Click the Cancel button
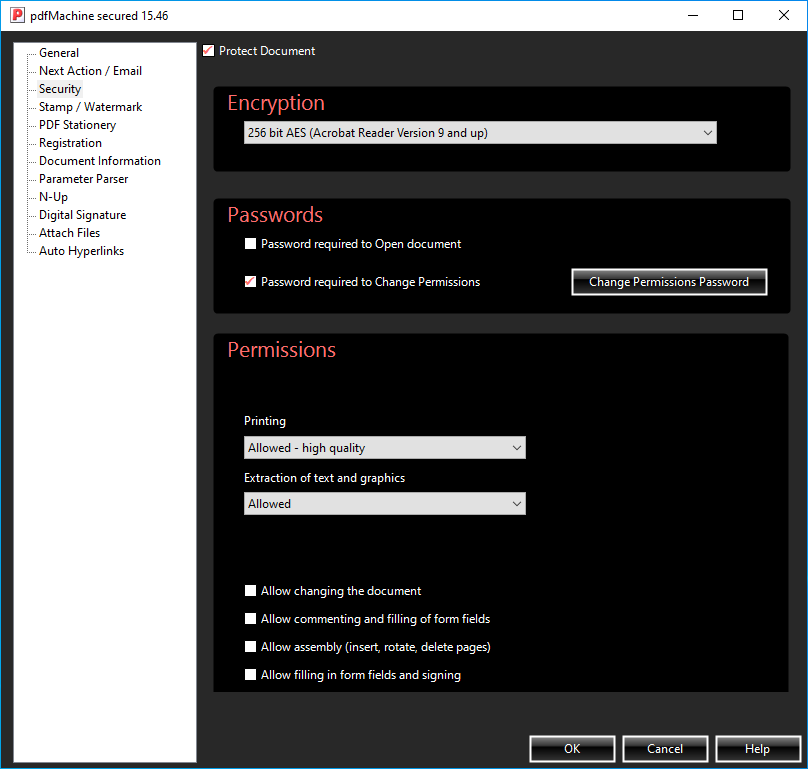Screen dimensions: 808x769 665,749
